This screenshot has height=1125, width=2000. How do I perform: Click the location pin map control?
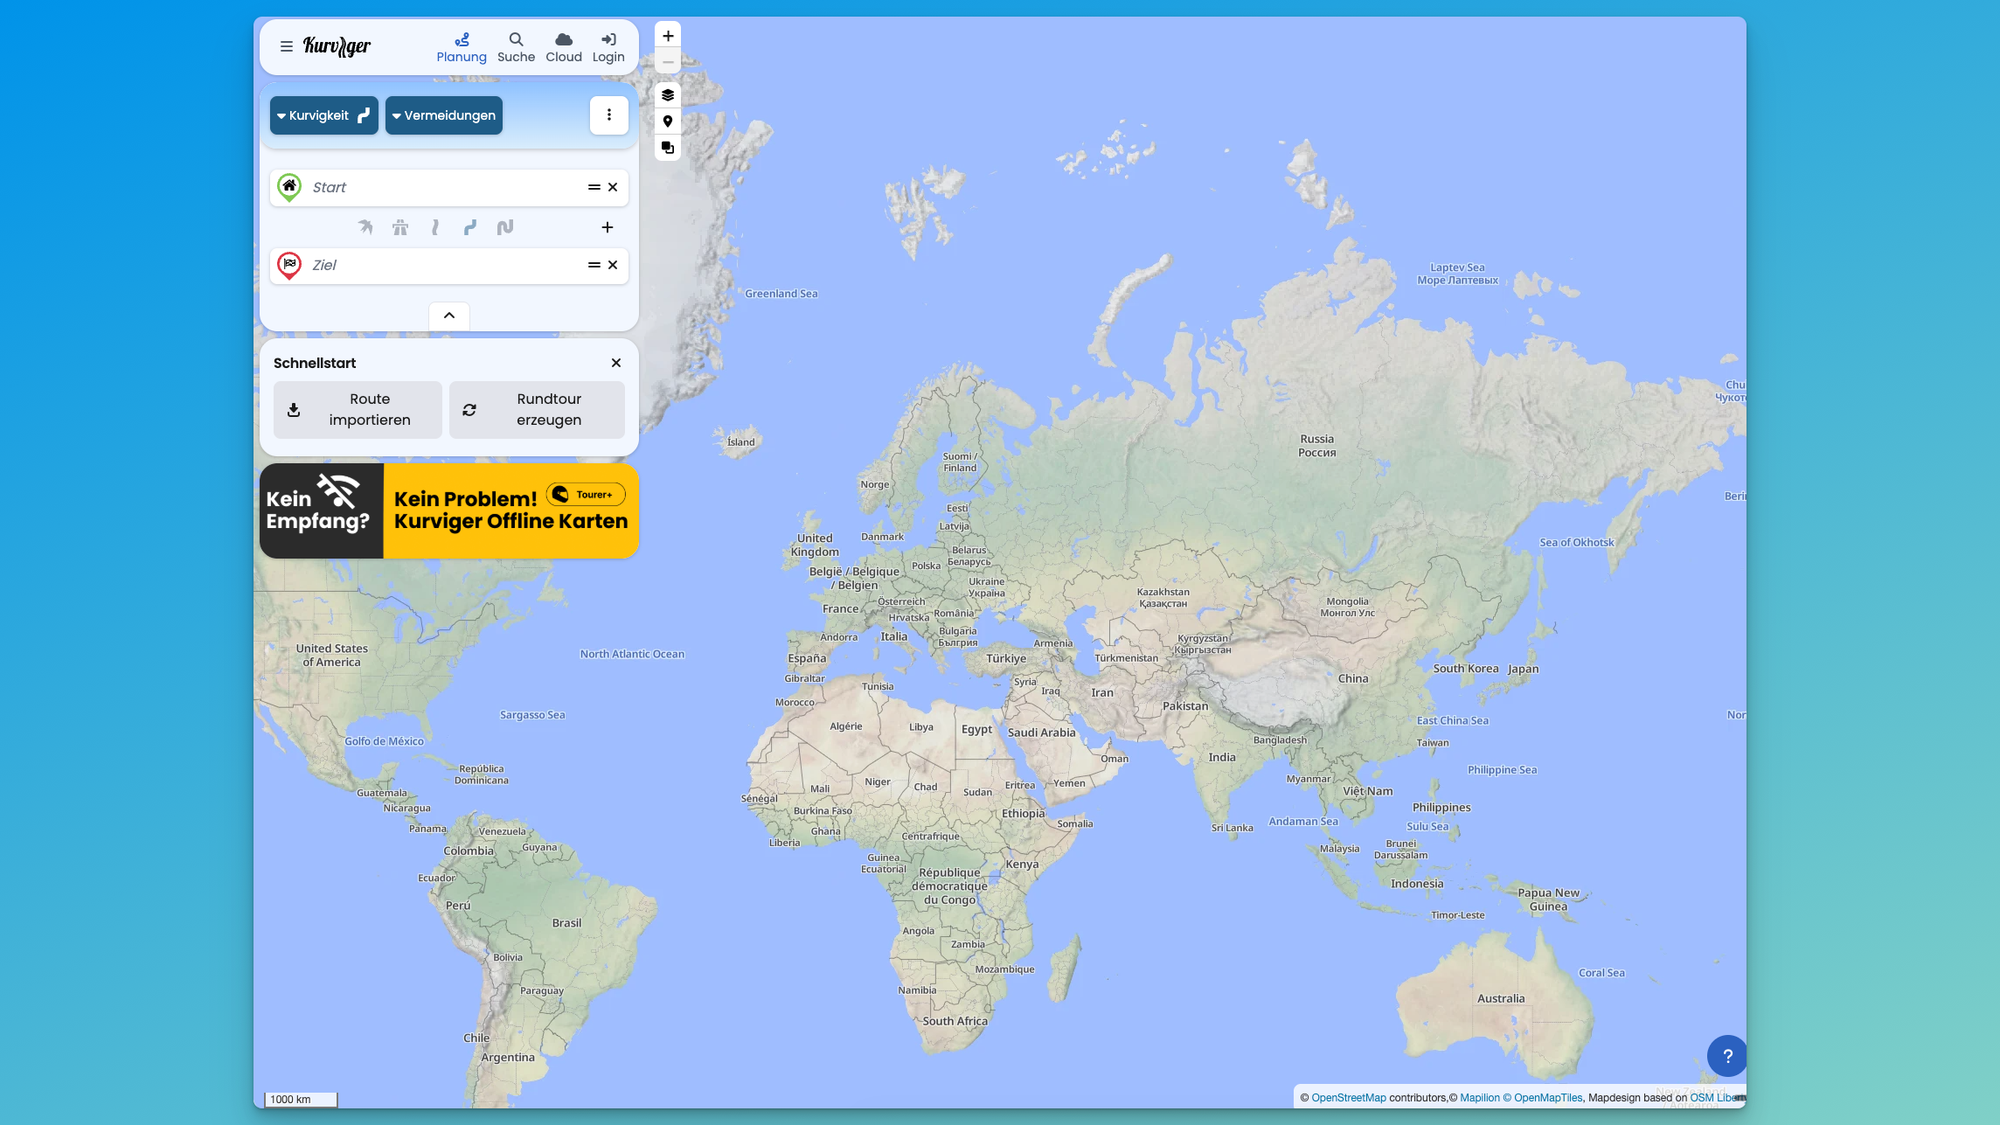pos(668,122)
